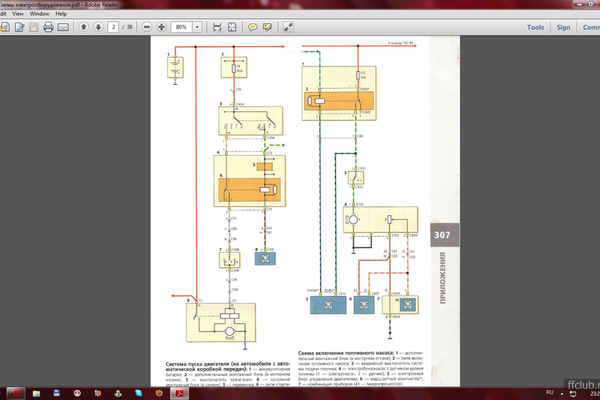
Task: Click the Edit/Sign document toolbar icon
Action: (20, 27)
